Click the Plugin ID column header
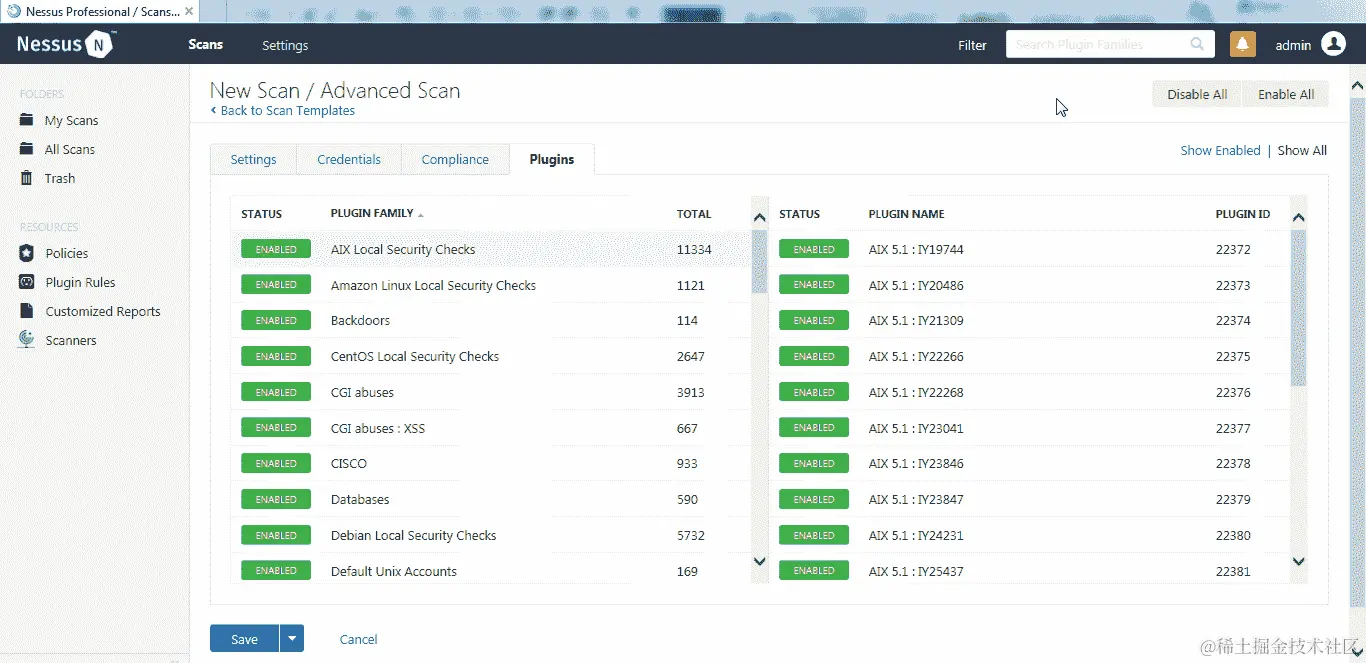 click(1243, 214)
